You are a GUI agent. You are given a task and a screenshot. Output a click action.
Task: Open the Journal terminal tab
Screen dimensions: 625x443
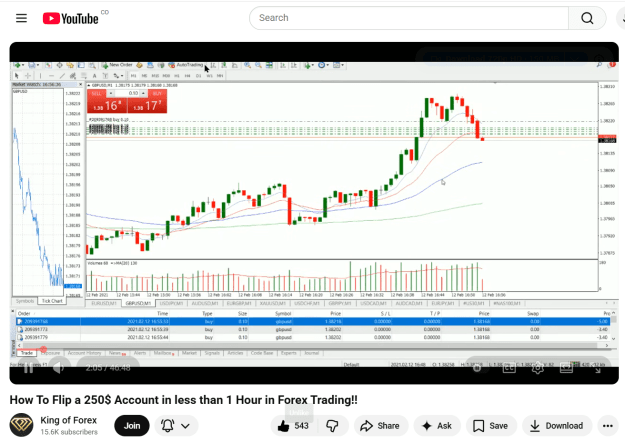point(312,353)
